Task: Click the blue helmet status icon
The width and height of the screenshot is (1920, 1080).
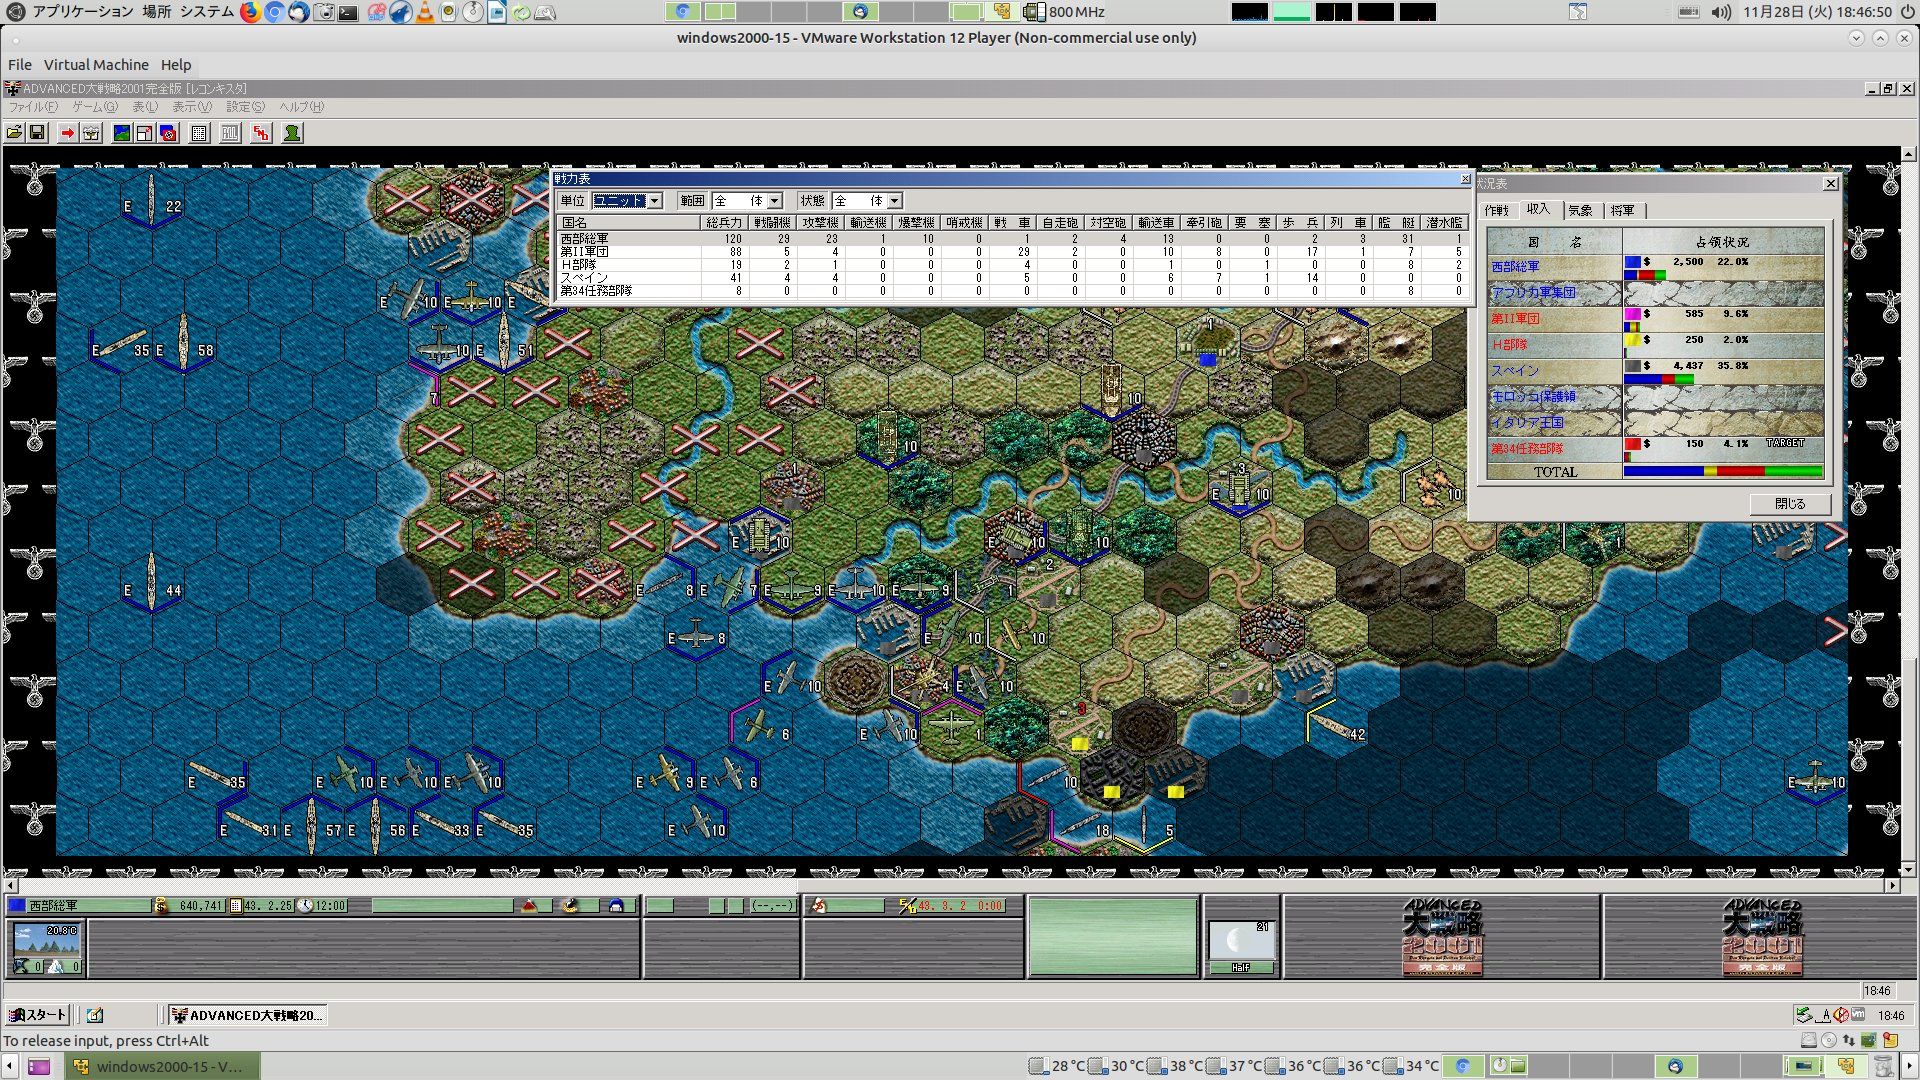Action: [616, 906]
